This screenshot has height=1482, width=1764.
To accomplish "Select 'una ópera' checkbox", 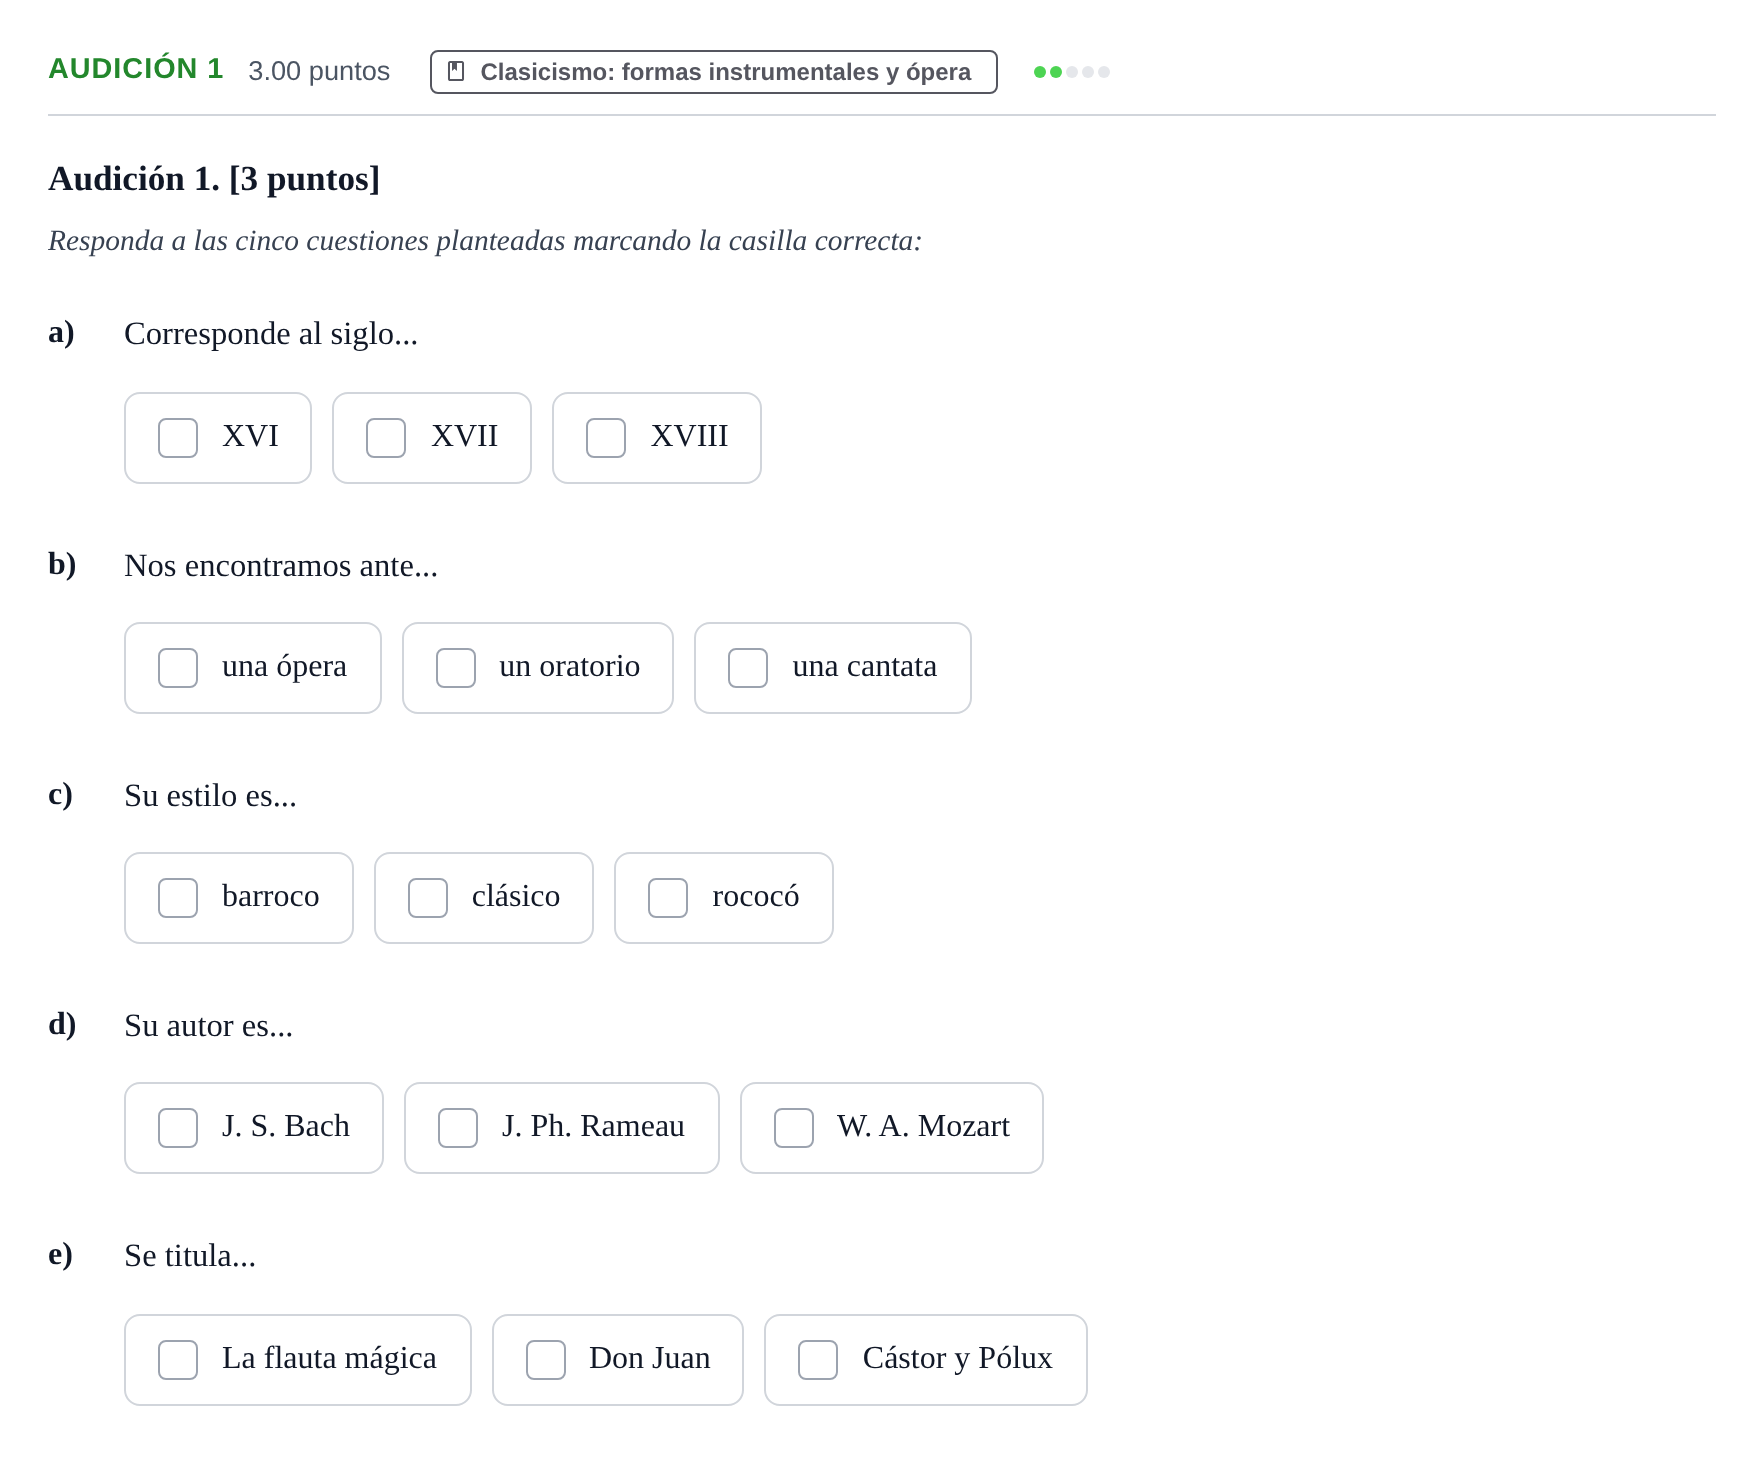I will point(178,668).
